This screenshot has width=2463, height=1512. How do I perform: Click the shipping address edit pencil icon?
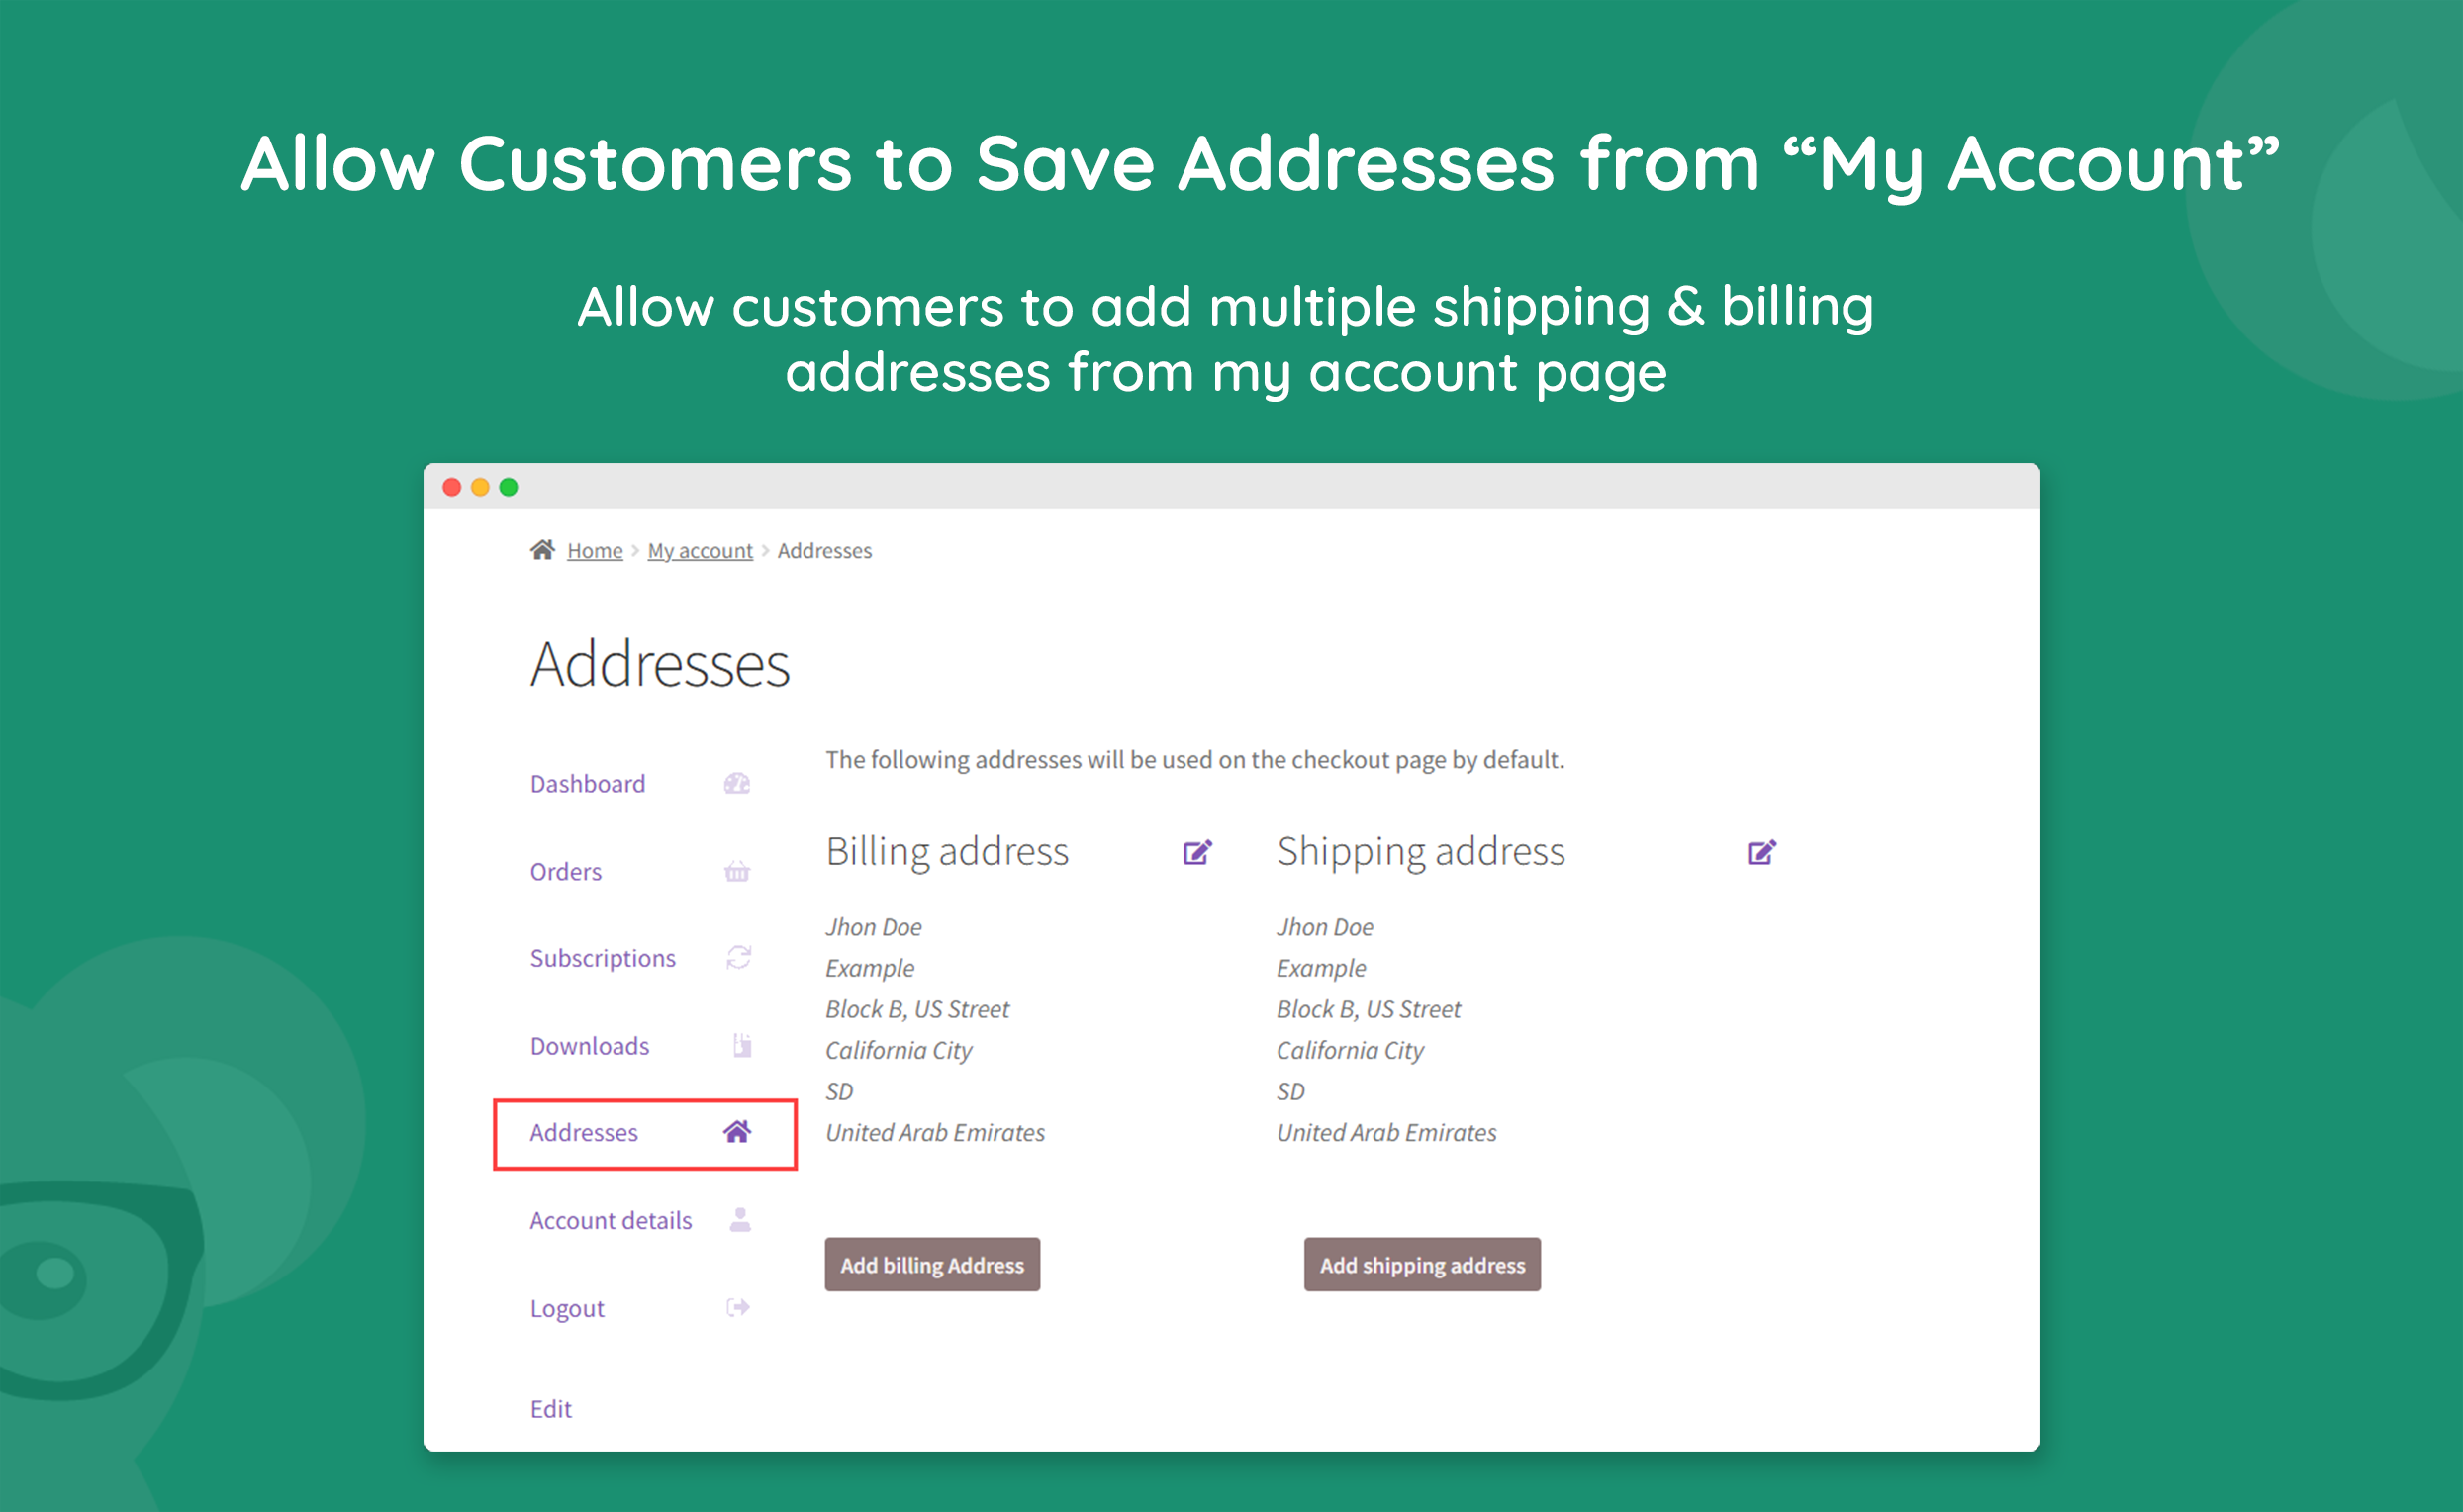point(1761,852)
